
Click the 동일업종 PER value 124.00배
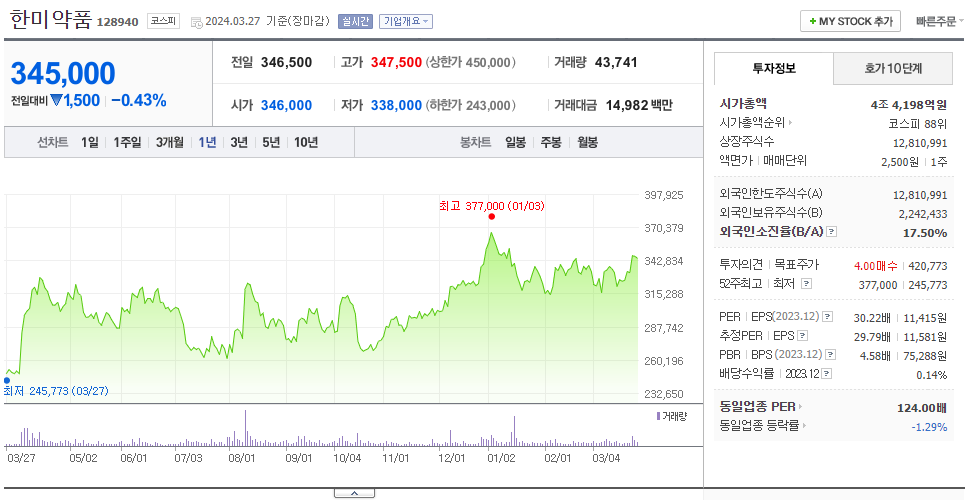pyautogui.click(x=922, y=408)
